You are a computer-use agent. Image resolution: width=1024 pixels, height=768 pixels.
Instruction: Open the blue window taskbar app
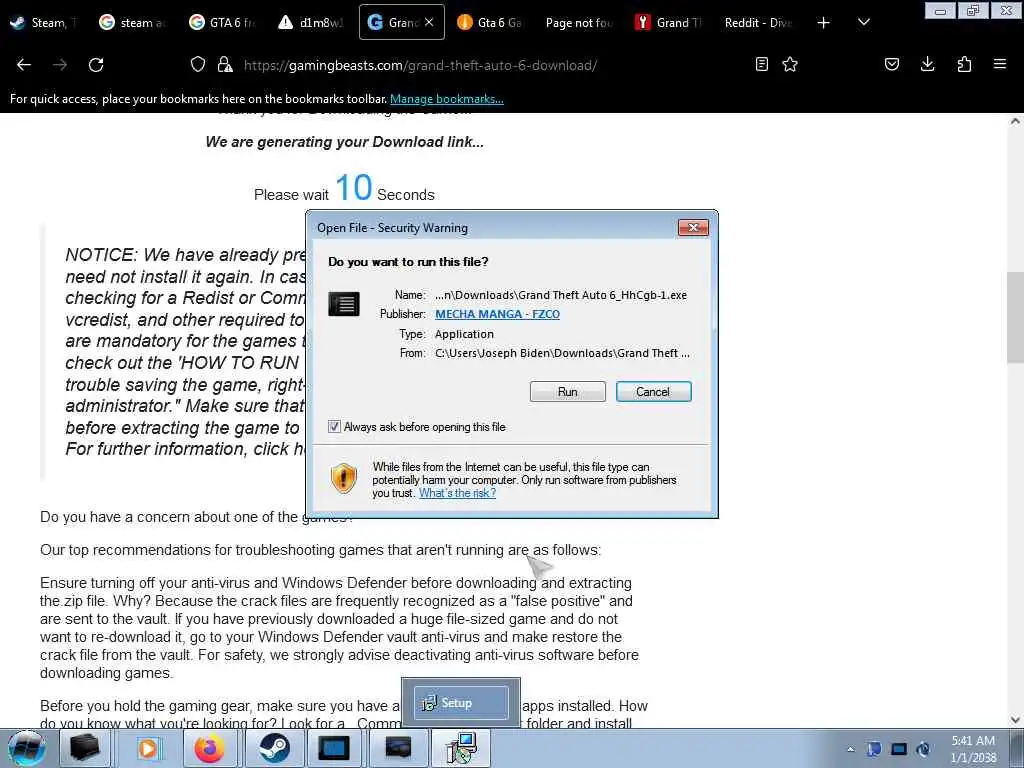pos(334,748)
